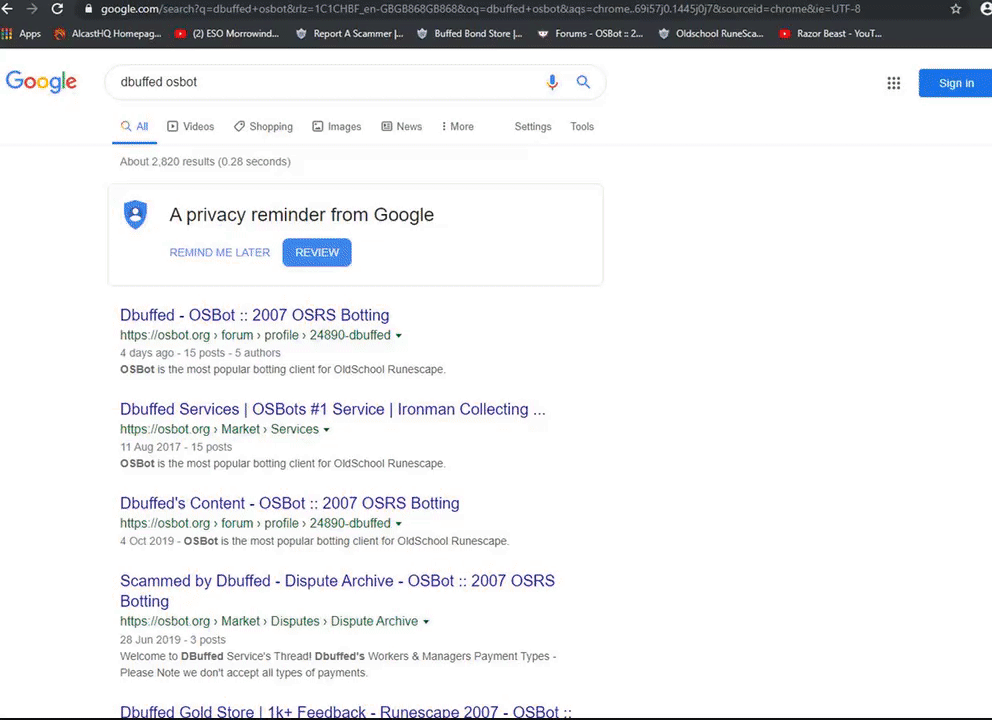This screenshot has height=720, width=992.
Task: Click the REVIEW button
Action: pyautogui.click(x=317, y=252)
